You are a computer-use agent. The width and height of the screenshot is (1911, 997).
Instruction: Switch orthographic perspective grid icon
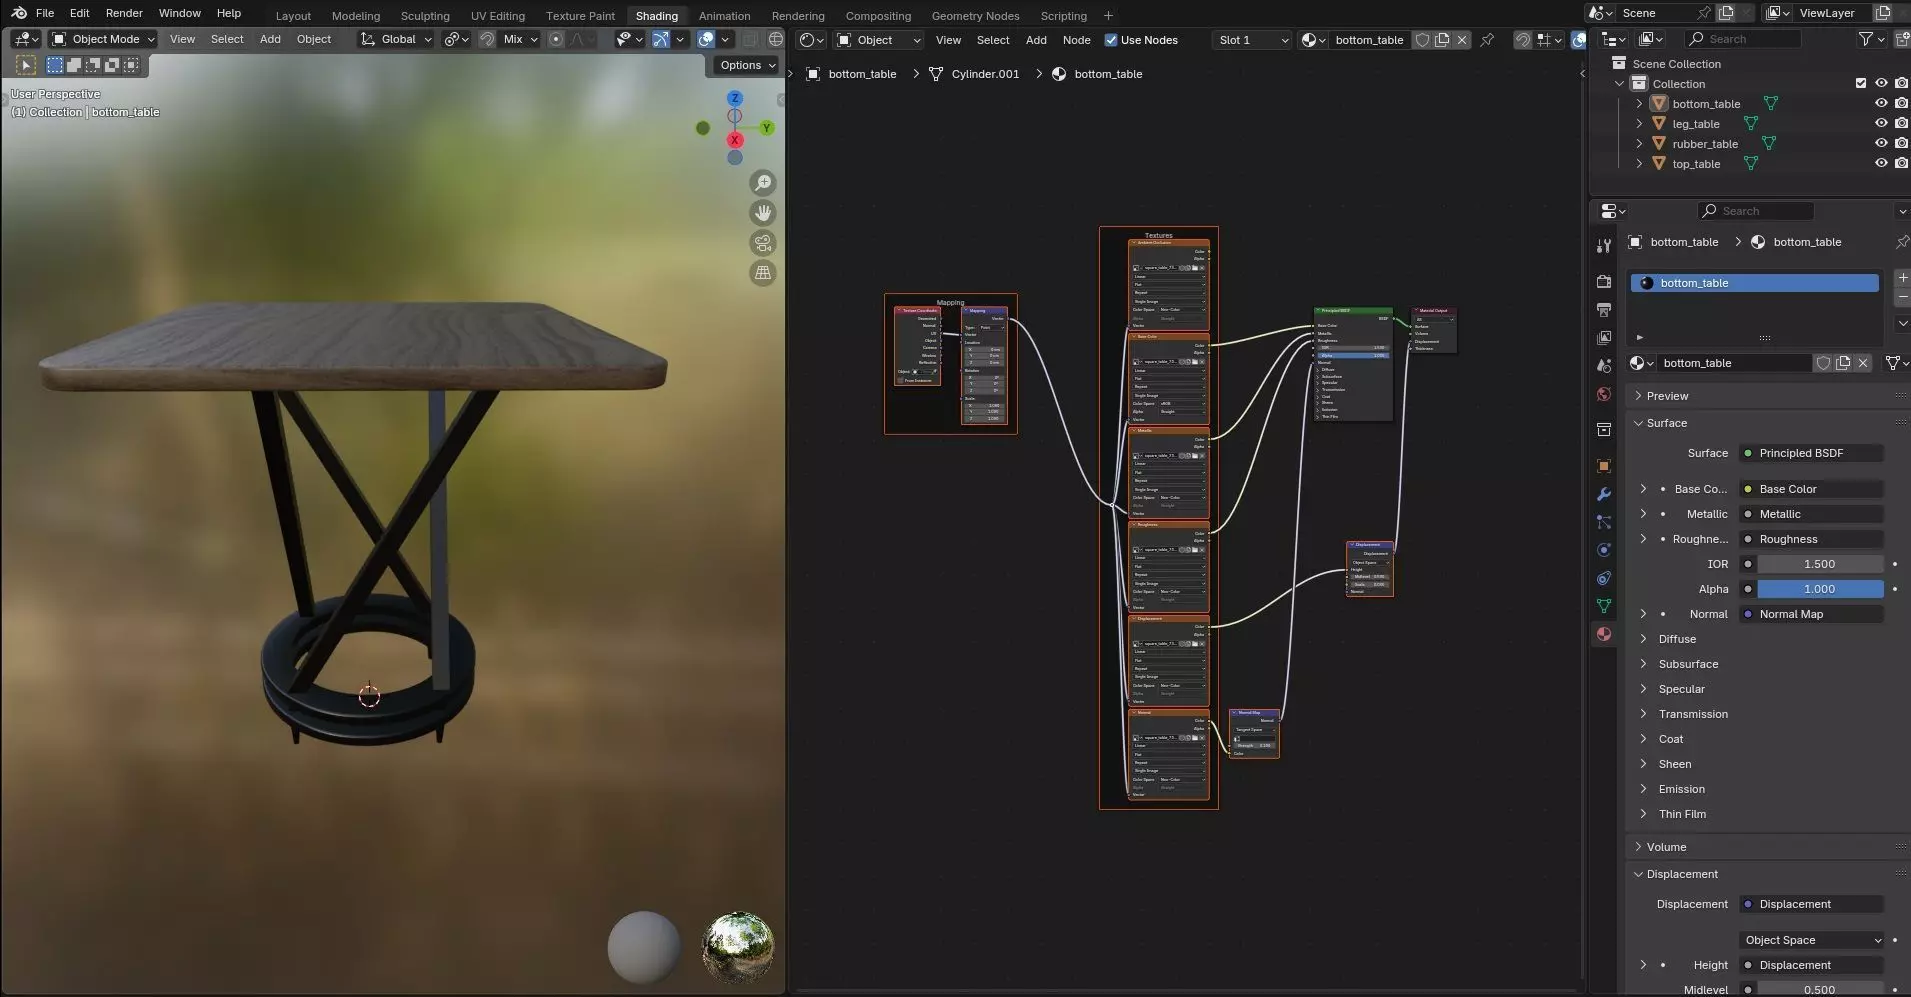(x=763, y=273)
